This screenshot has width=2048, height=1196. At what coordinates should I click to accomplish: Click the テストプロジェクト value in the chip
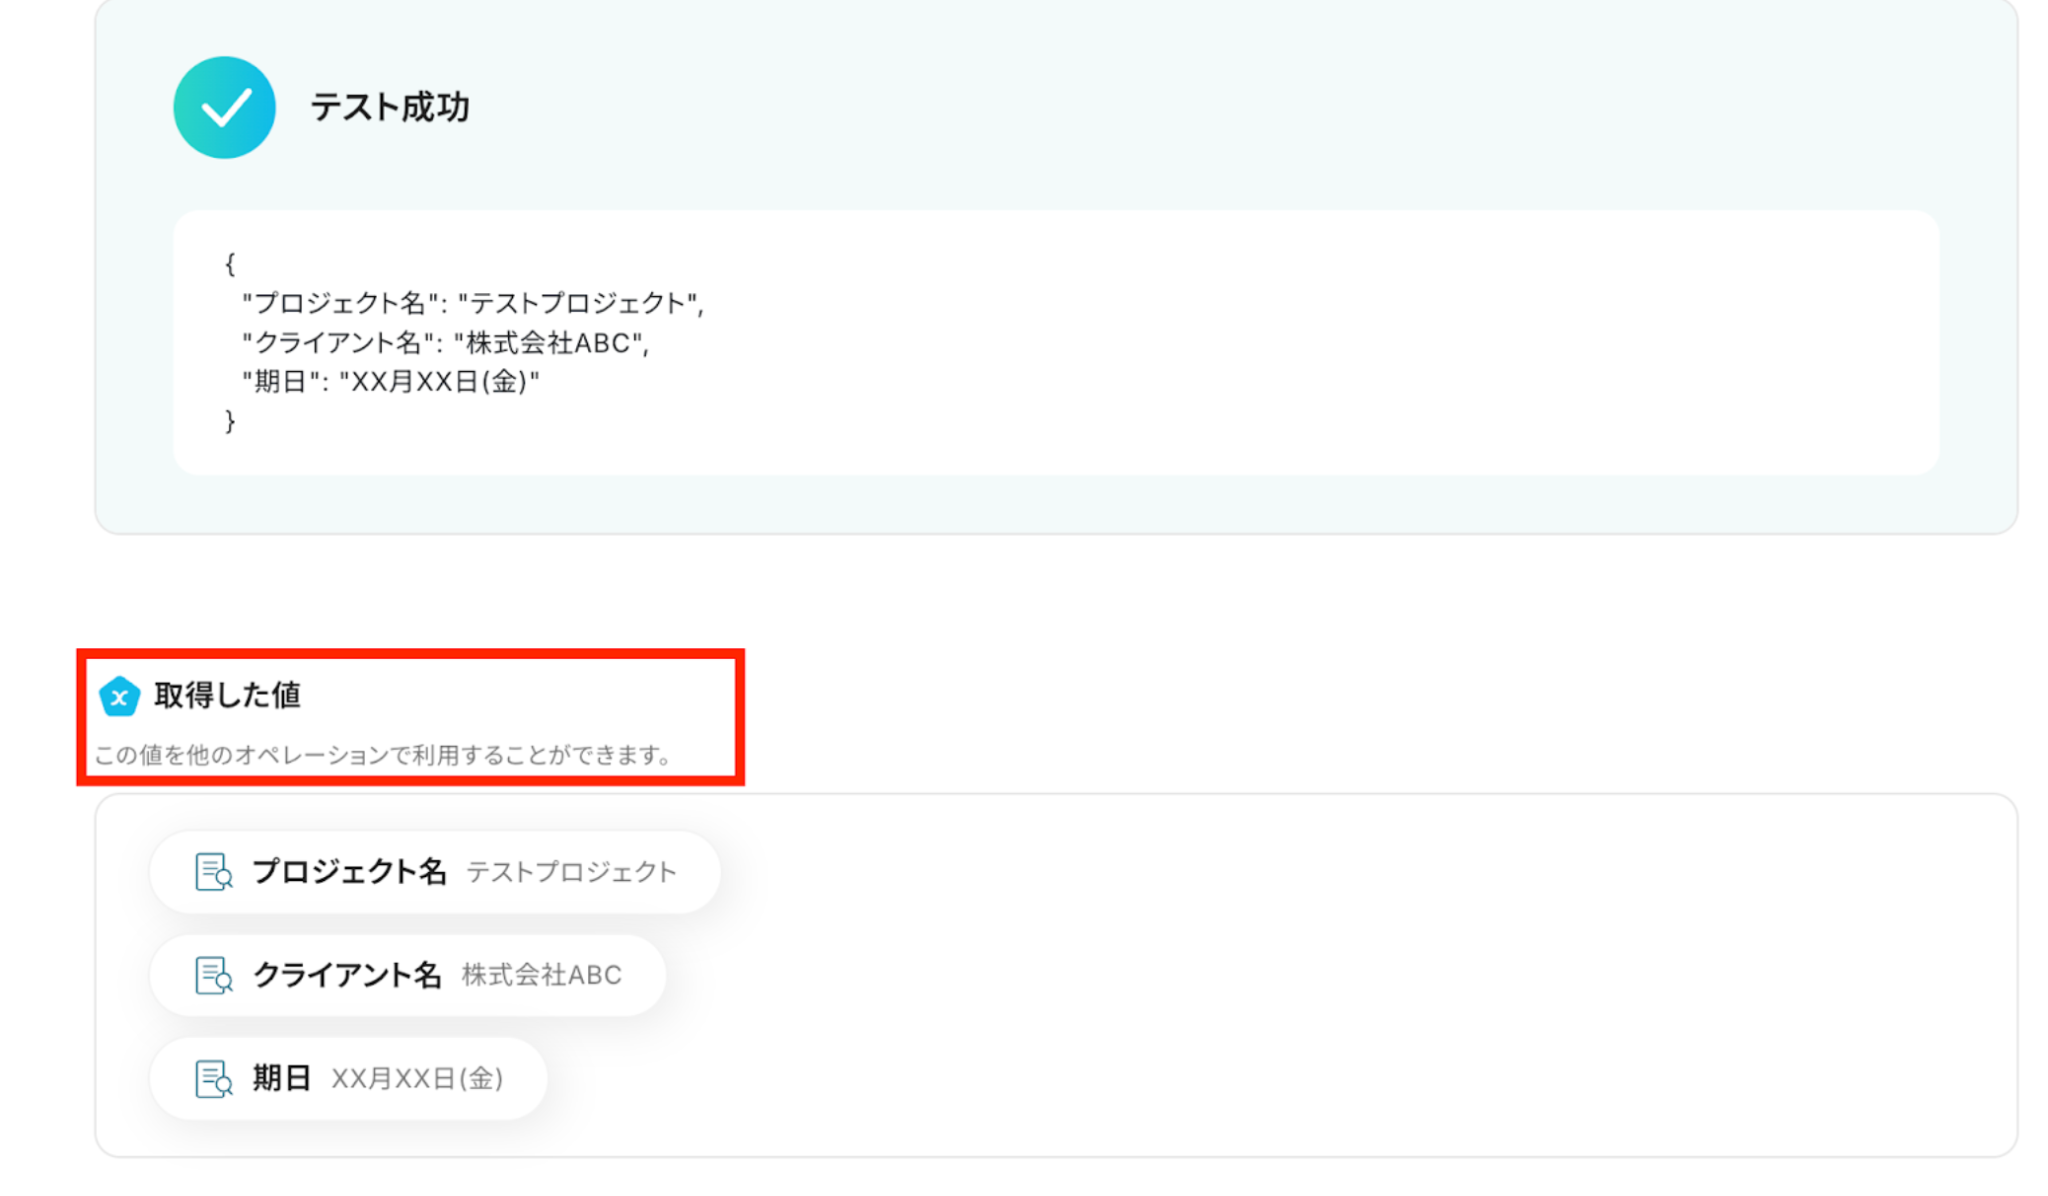pos(572,872)
